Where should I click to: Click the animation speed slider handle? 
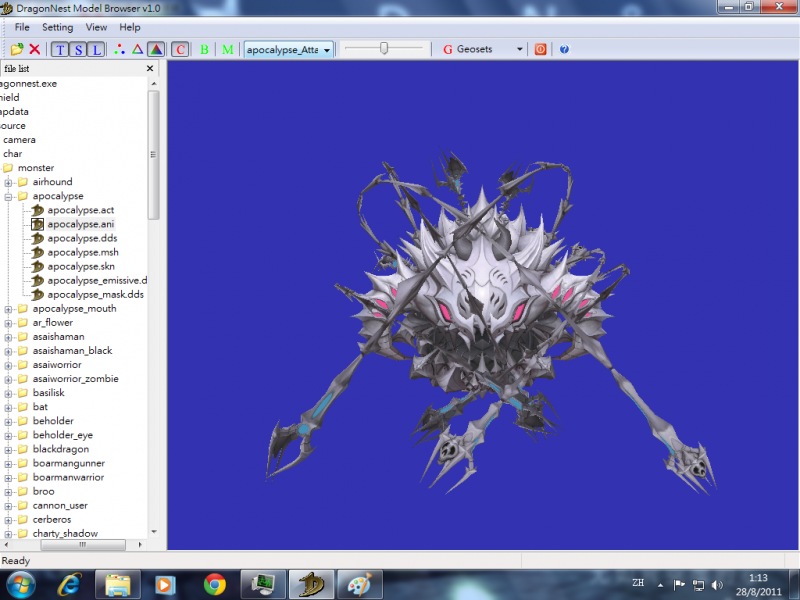(384, 48)
